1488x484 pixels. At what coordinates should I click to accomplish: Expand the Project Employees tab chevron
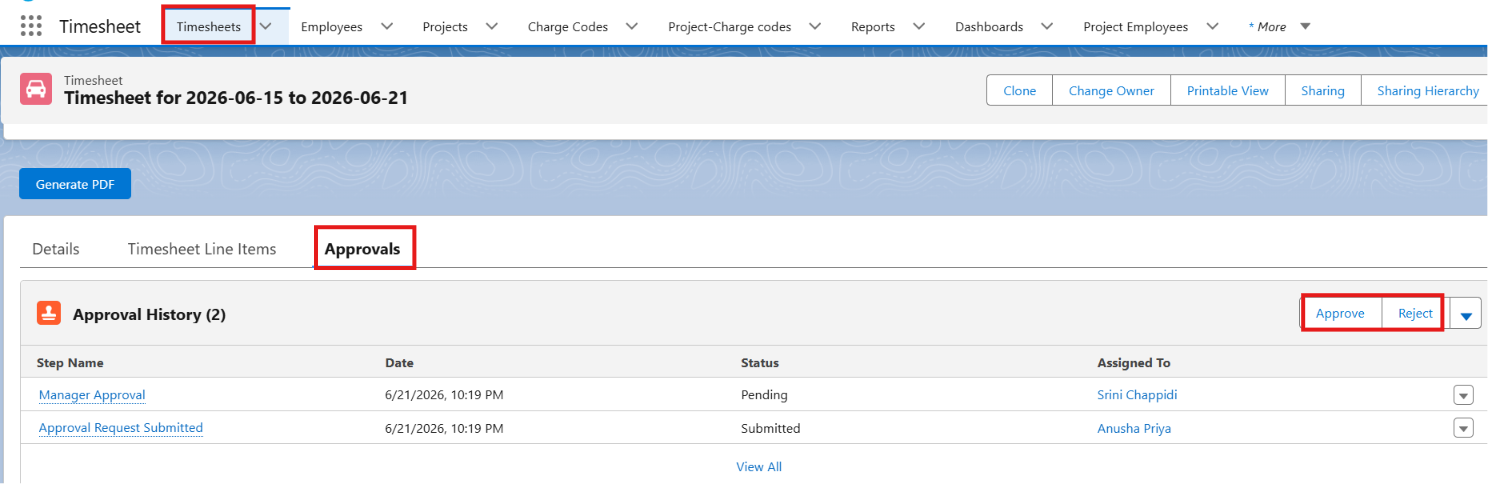coord(1212,26)
